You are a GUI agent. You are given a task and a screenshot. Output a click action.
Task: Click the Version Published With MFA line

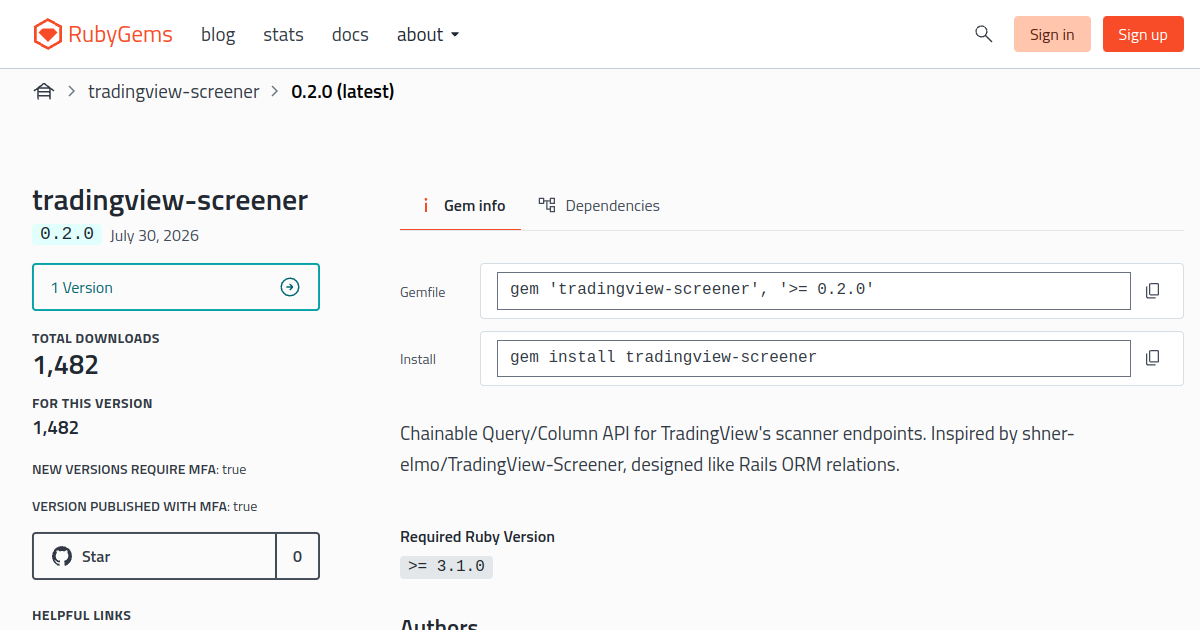click(x=144, y=507)
